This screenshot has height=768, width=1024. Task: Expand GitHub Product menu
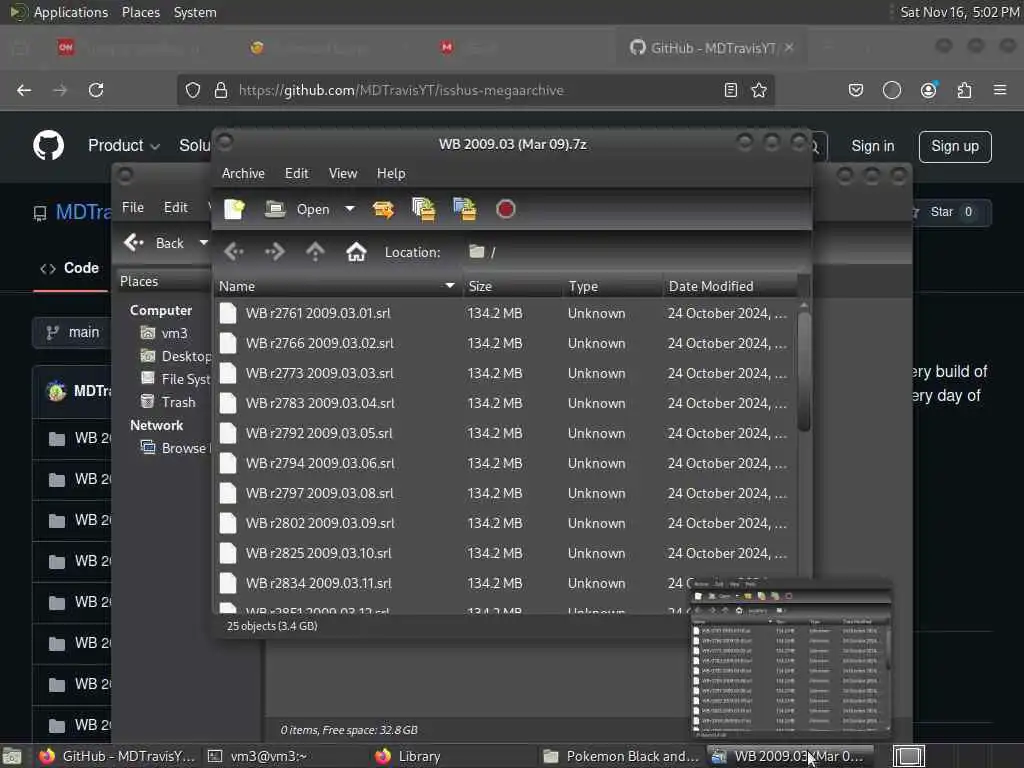(123, 145)
